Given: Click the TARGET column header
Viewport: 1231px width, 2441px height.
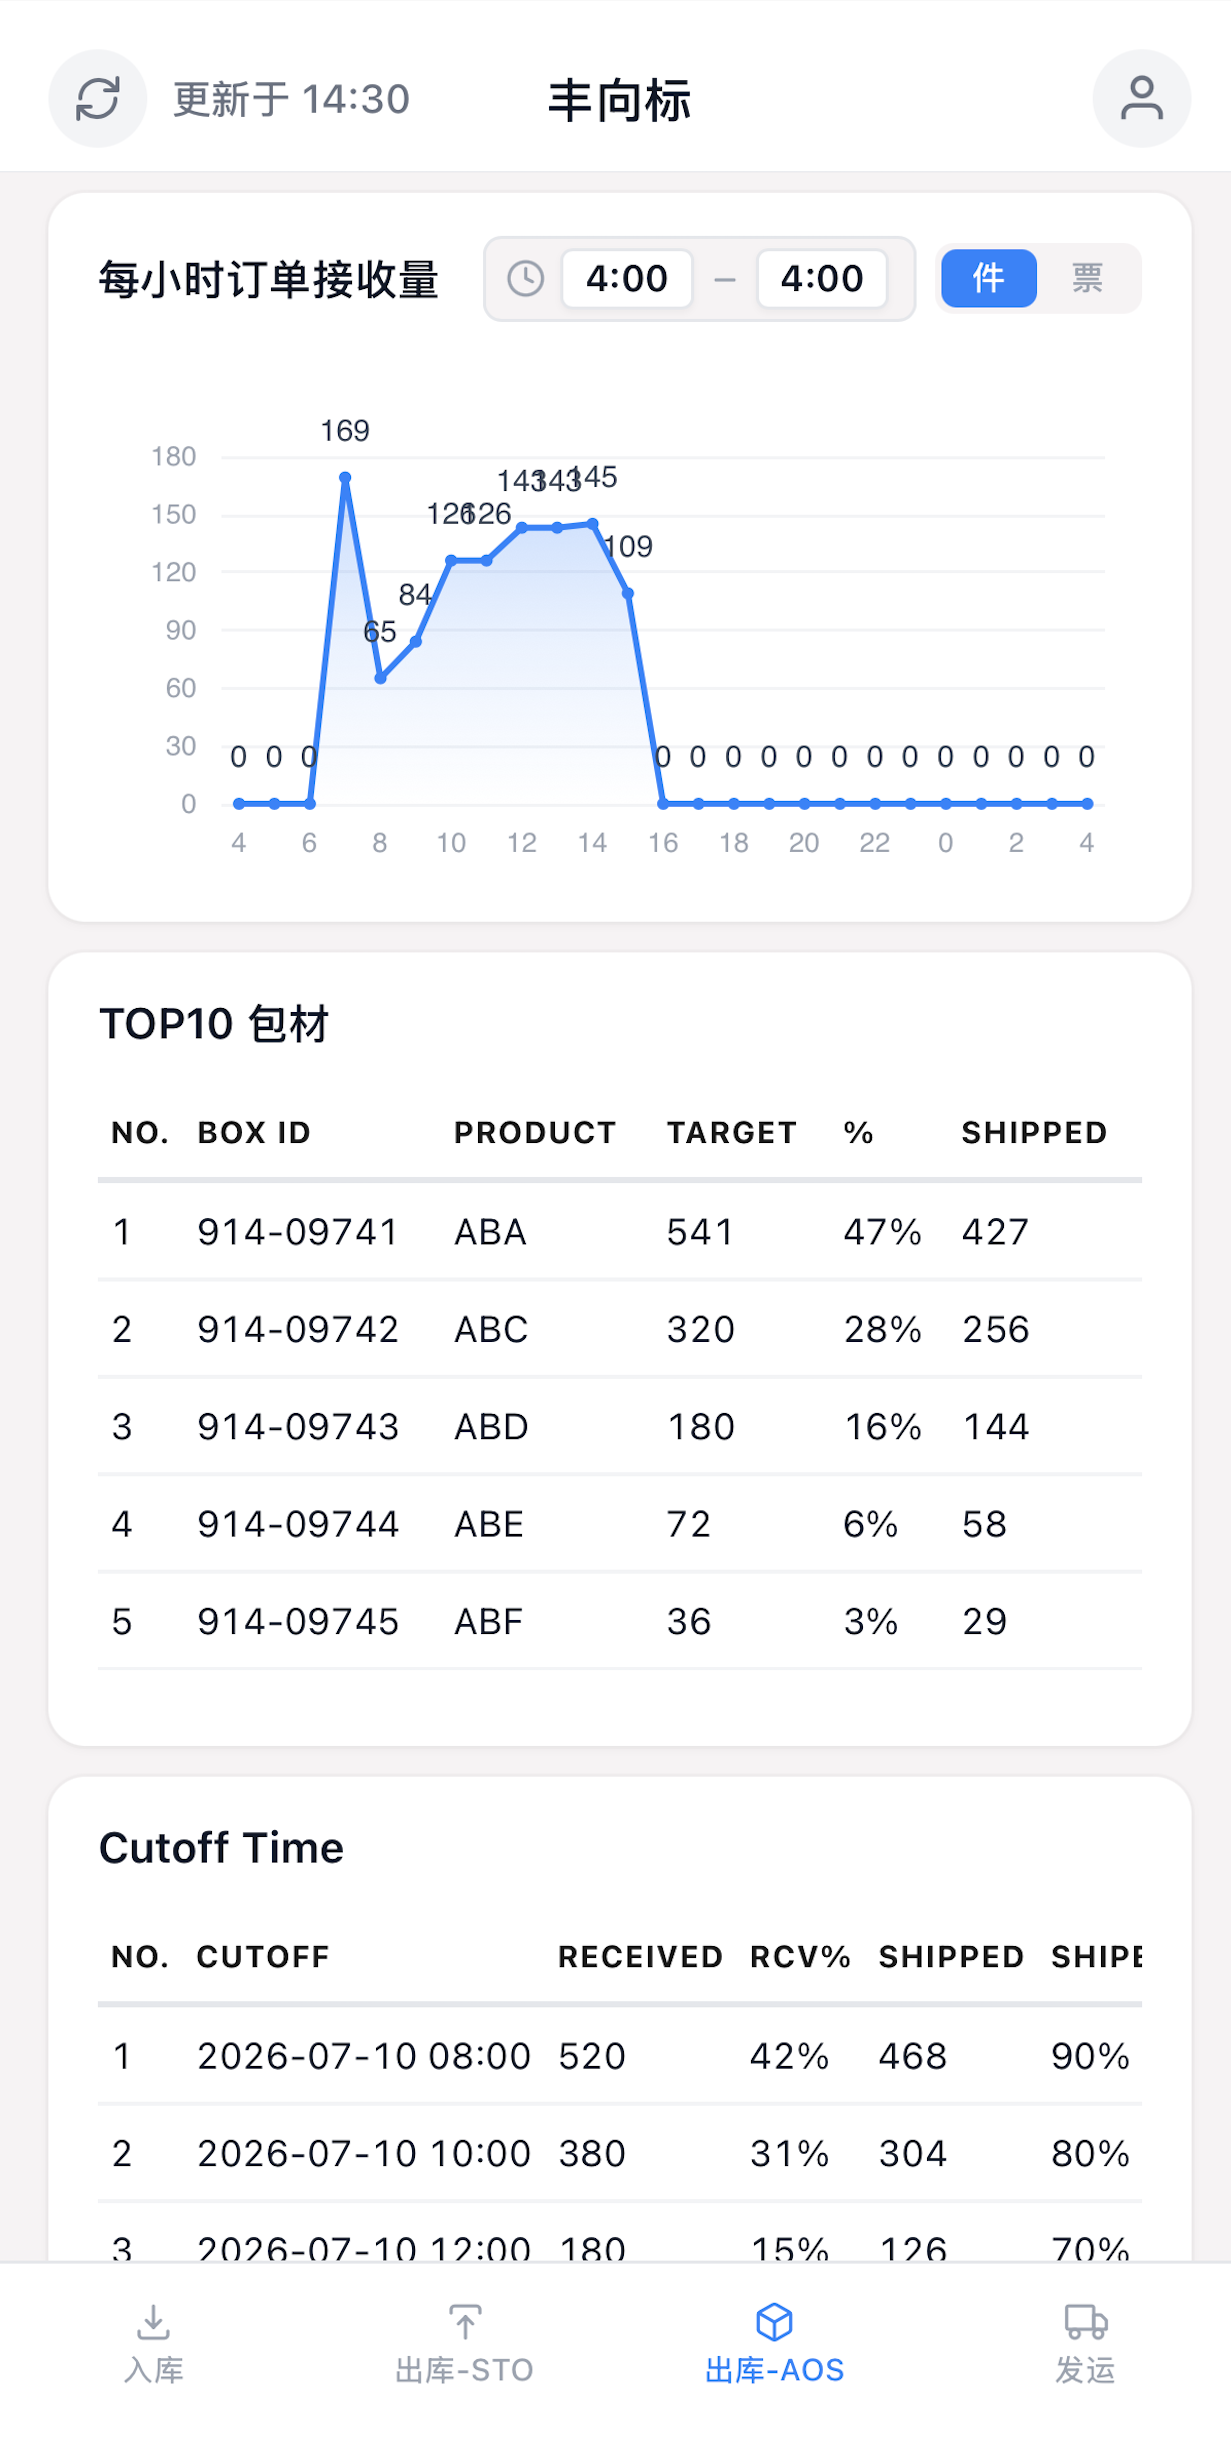Looking at the screenshot, I should [731, 1133].
